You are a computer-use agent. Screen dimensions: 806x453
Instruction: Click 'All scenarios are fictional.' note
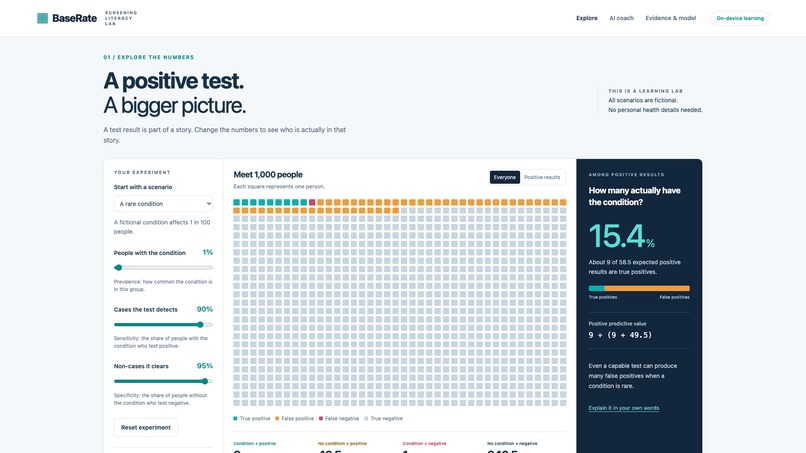pyautogui.click(x=643, y=100)
